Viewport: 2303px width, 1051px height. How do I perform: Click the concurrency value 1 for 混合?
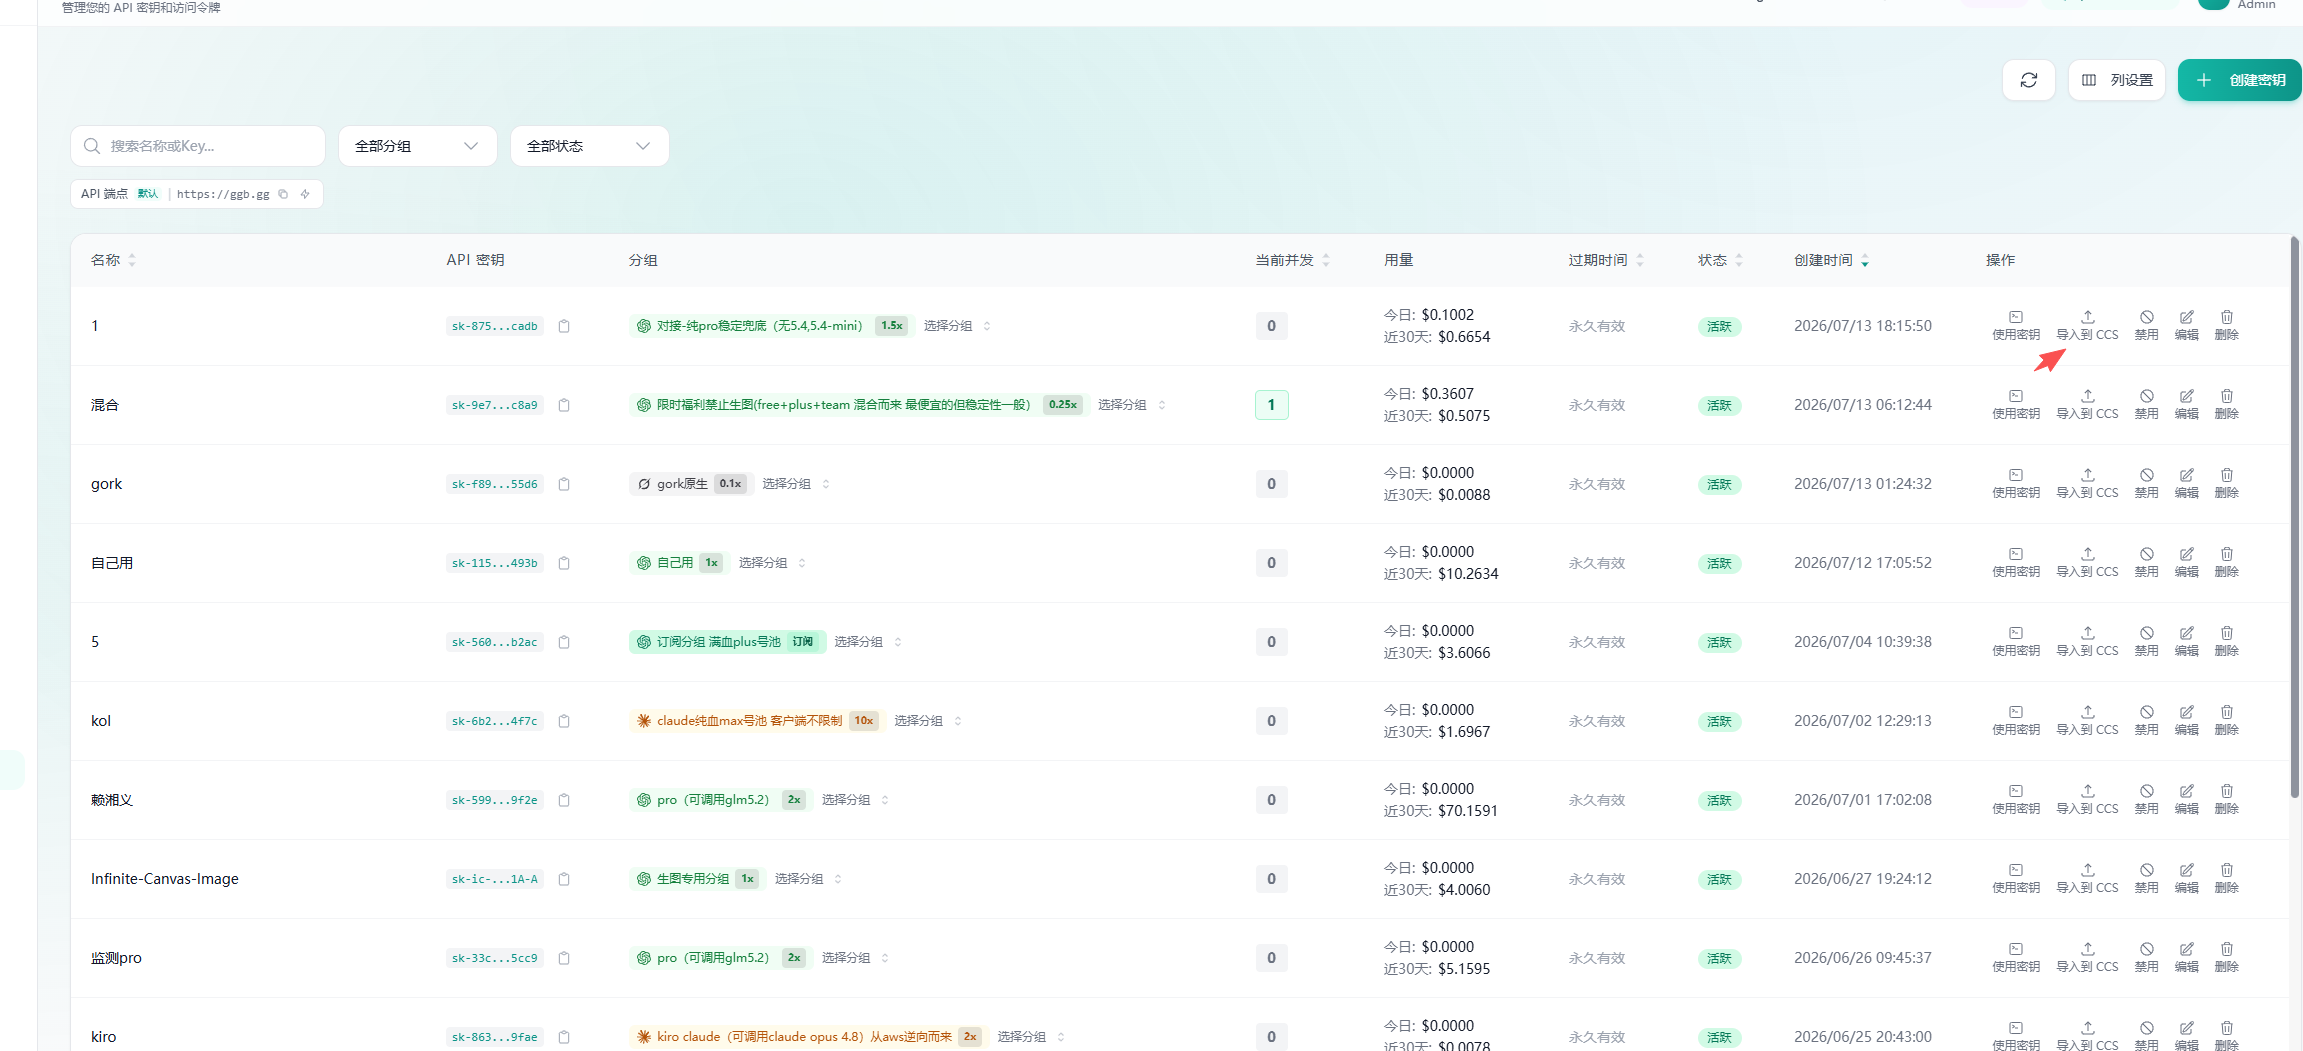[1271, 405]
